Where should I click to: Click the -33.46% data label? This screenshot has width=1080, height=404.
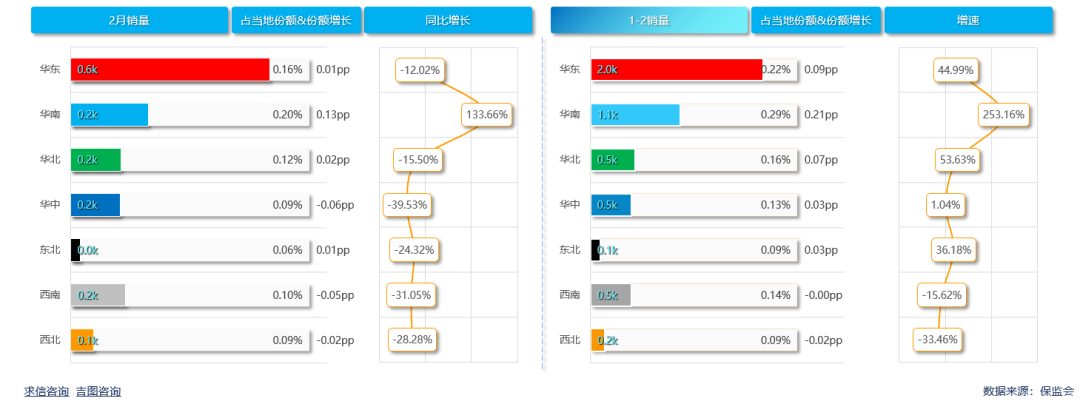[937, 340]
